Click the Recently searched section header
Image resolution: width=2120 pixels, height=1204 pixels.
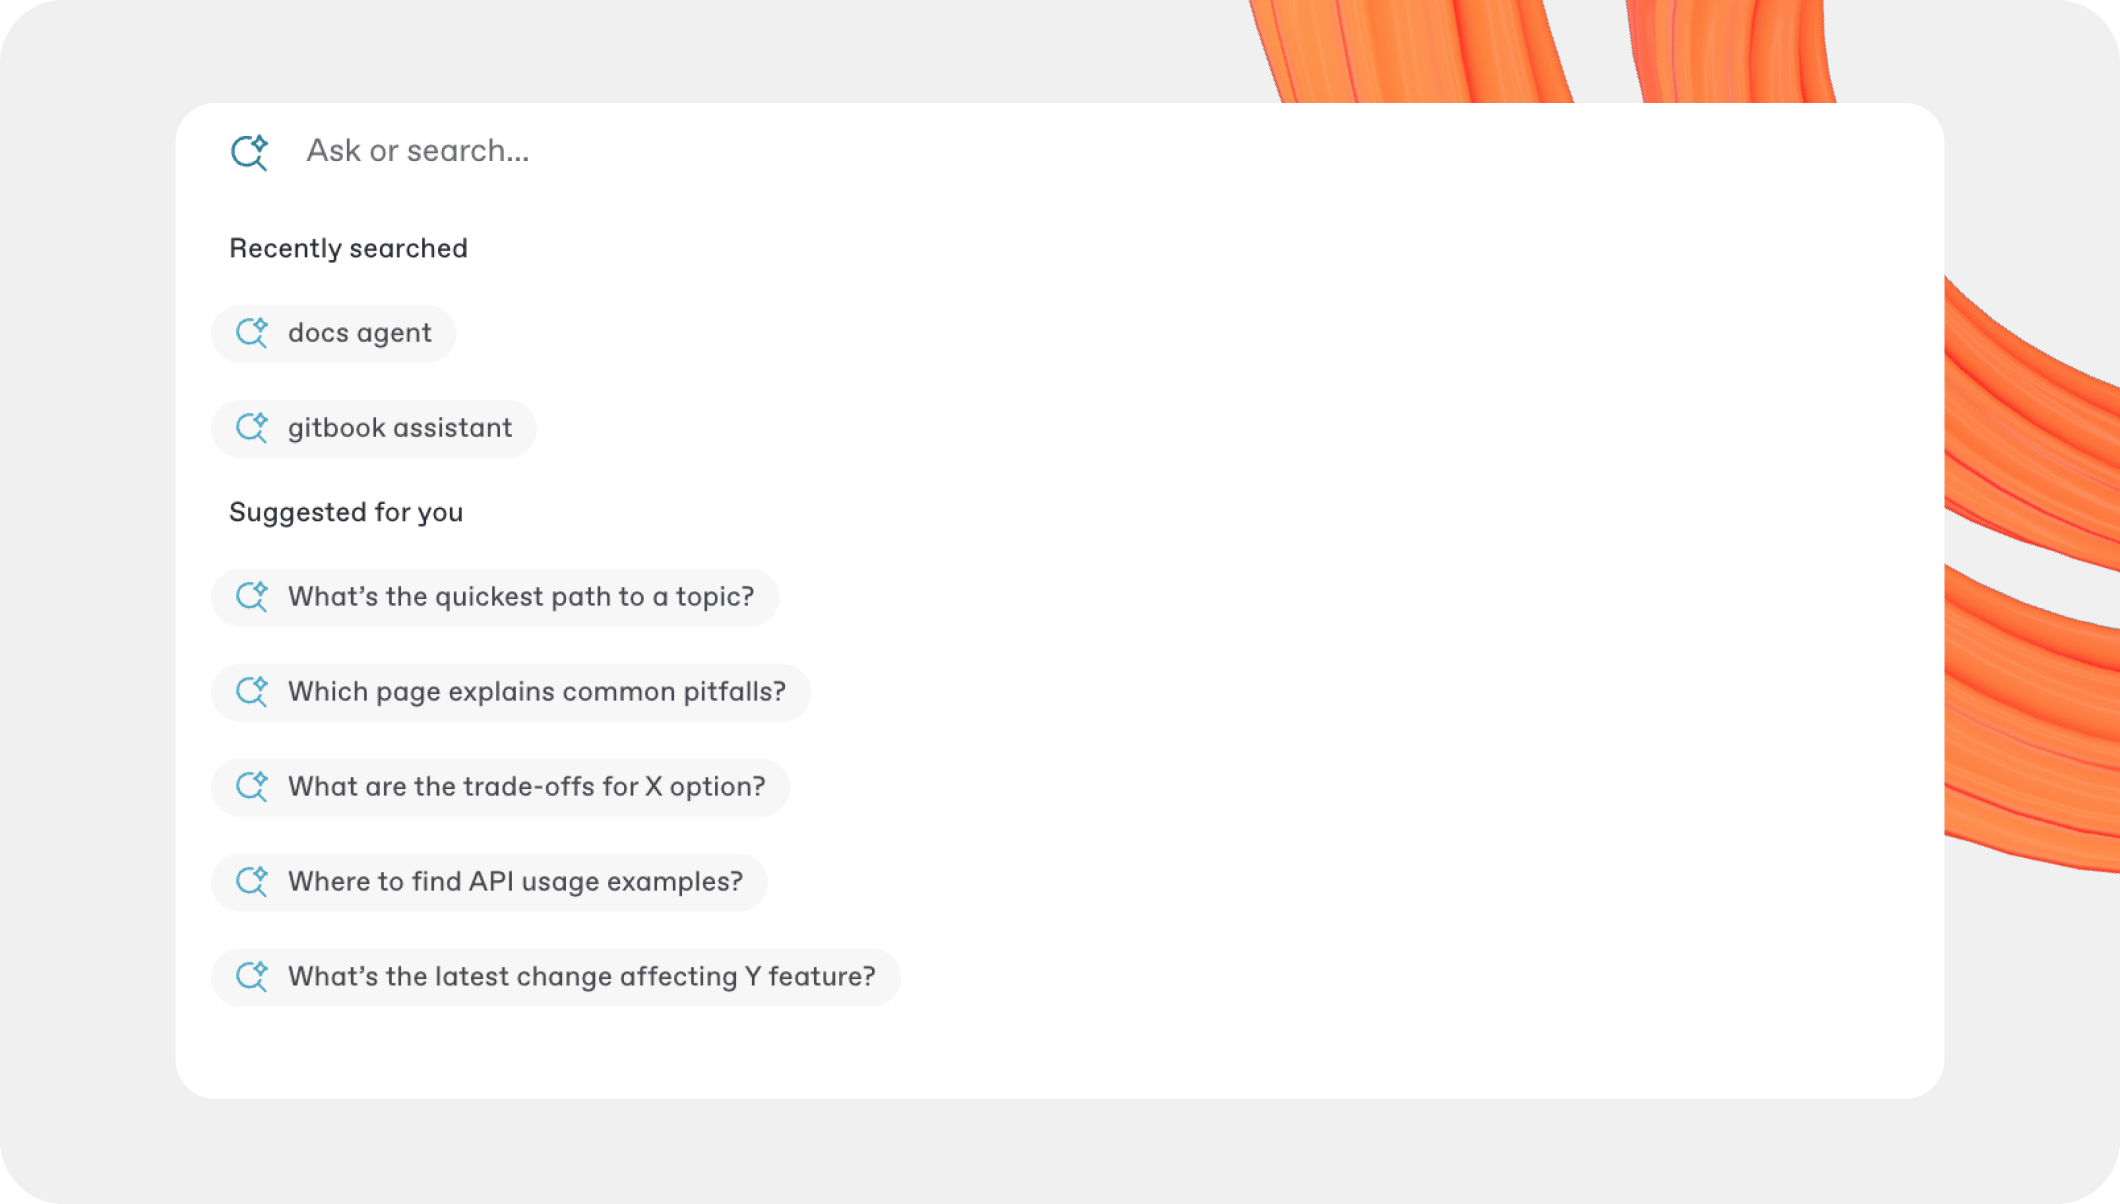click(x=348, y=248)
